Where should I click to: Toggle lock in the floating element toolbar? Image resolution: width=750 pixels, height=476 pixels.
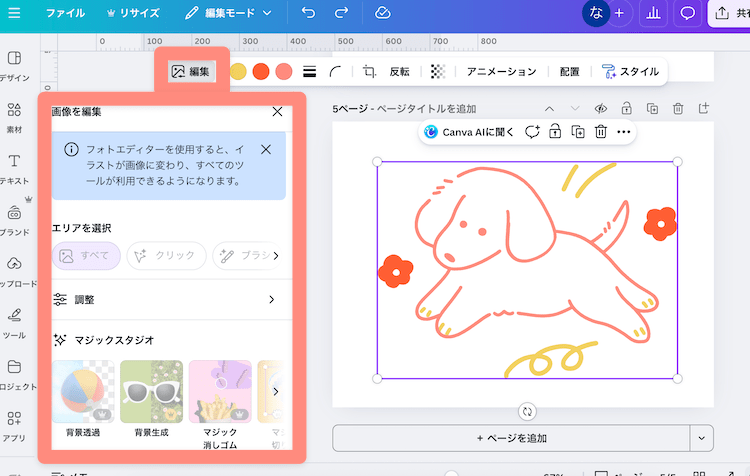(x=555, y=132)
